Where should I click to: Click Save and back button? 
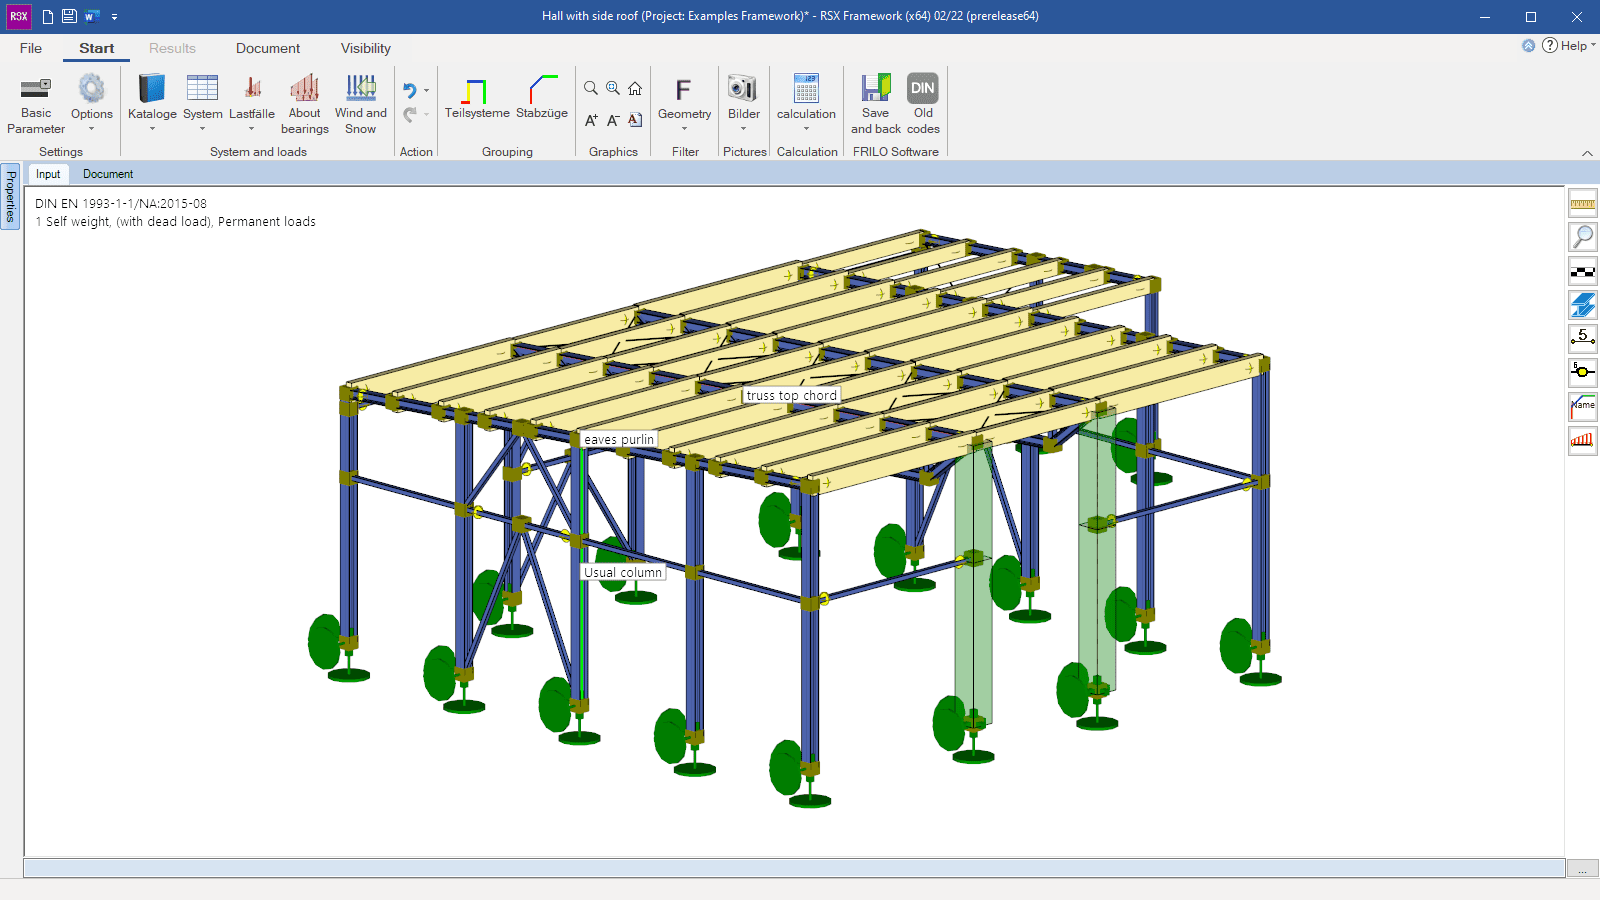point(875,104)
